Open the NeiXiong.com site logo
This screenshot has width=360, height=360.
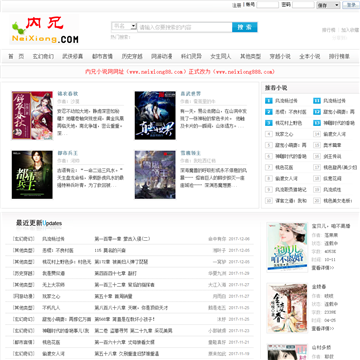tap(44, 29)
